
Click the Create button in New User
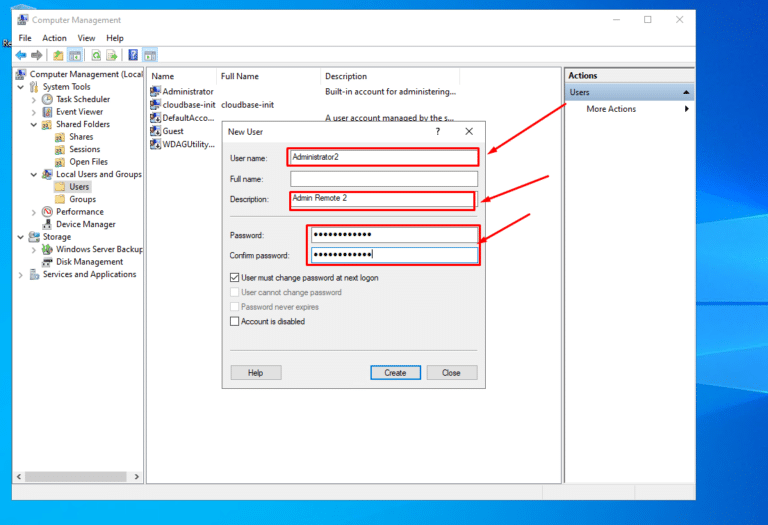[x=395, y=373]
